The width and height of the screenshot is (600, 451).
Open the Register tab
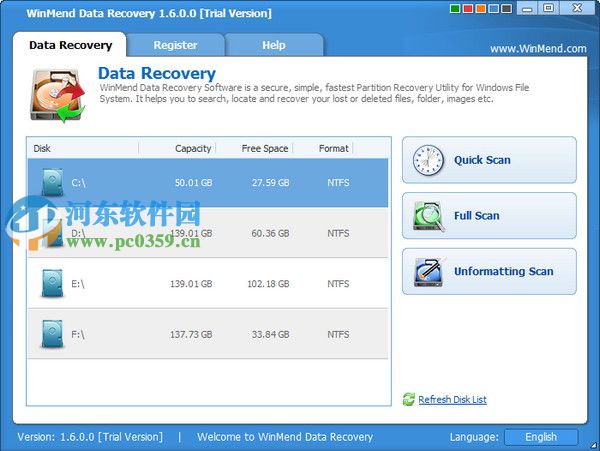[x=175, y=45]
